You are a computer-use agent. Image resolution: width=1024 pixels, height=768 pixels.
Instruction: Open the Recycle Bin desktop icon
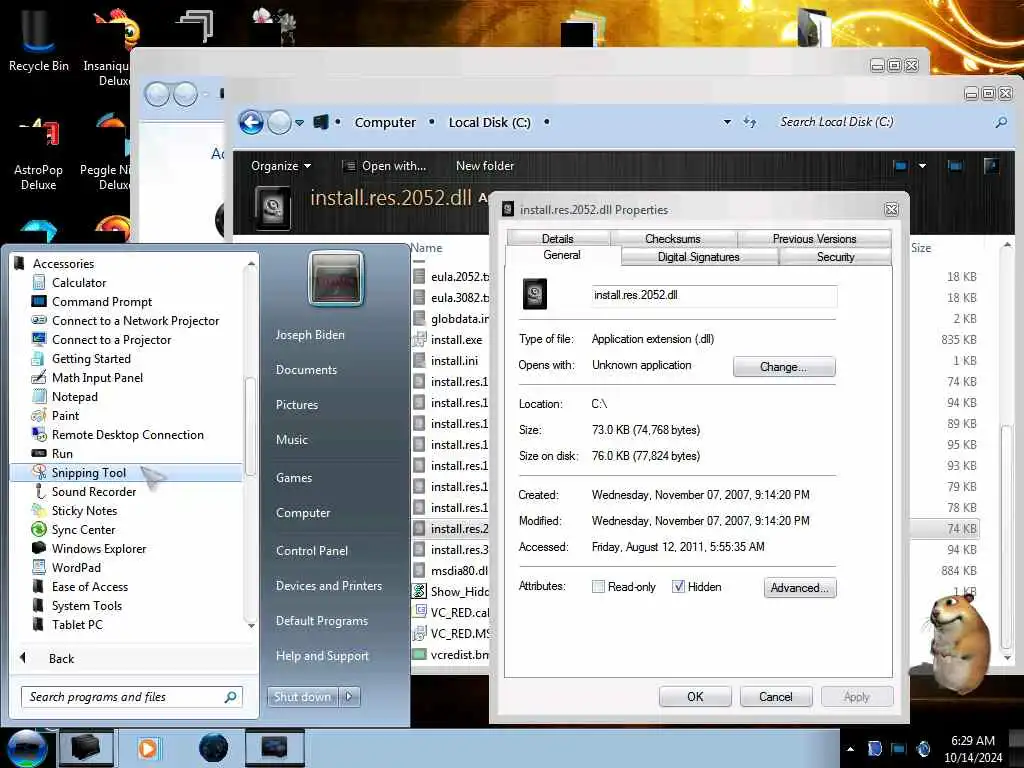38,39
